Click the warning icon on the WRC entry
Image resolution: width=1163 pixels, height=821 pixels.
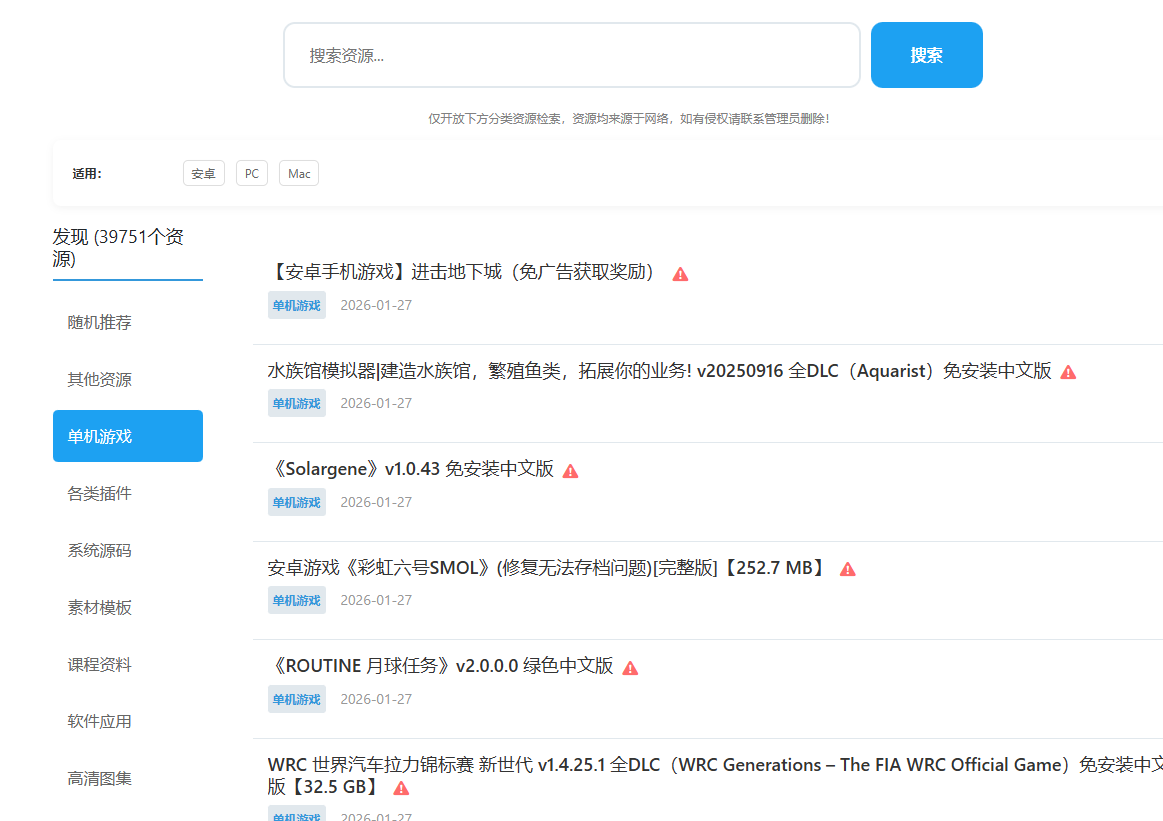tap(401, 788)
